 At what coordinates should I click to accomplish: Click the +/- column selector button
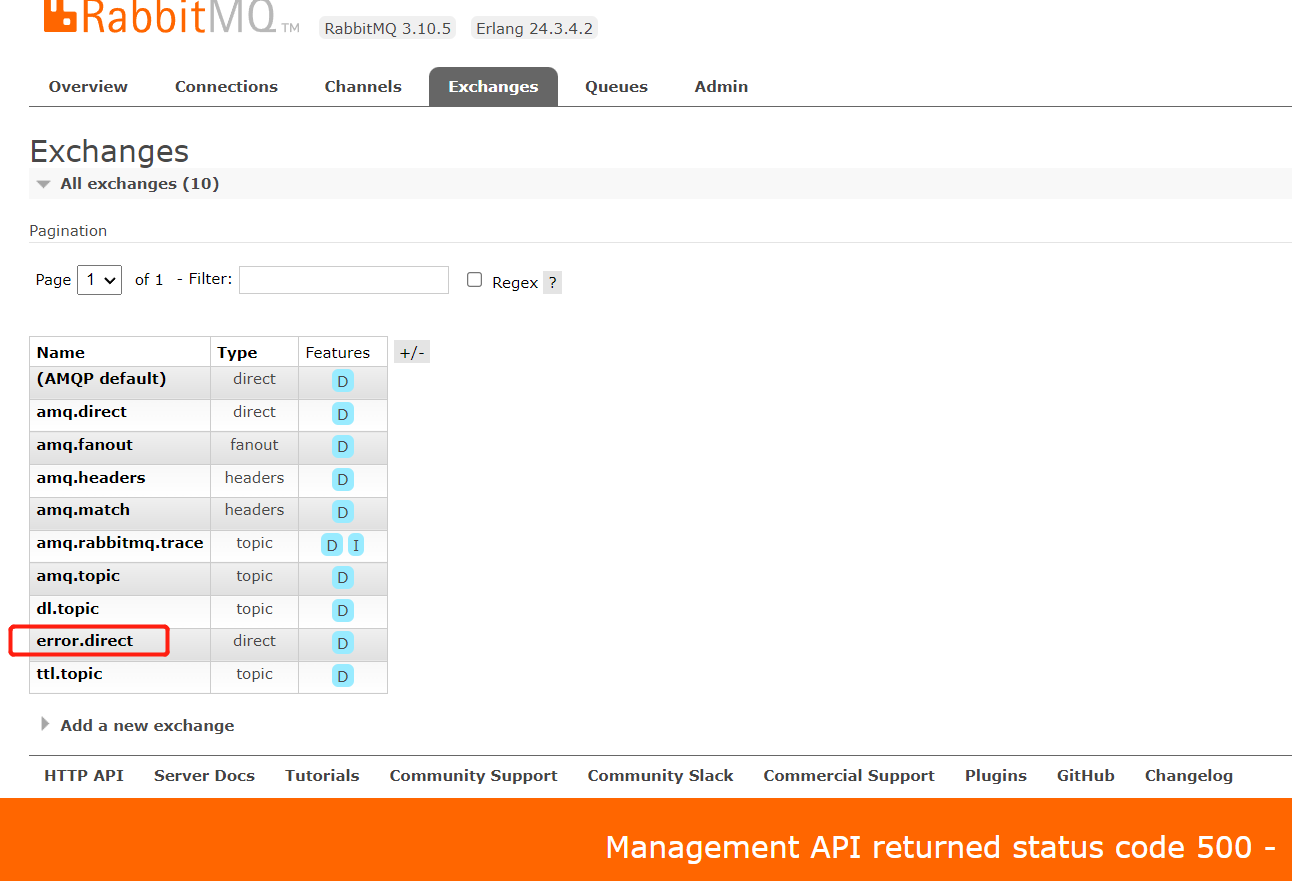pyautogui.click(x=412, y=353)
